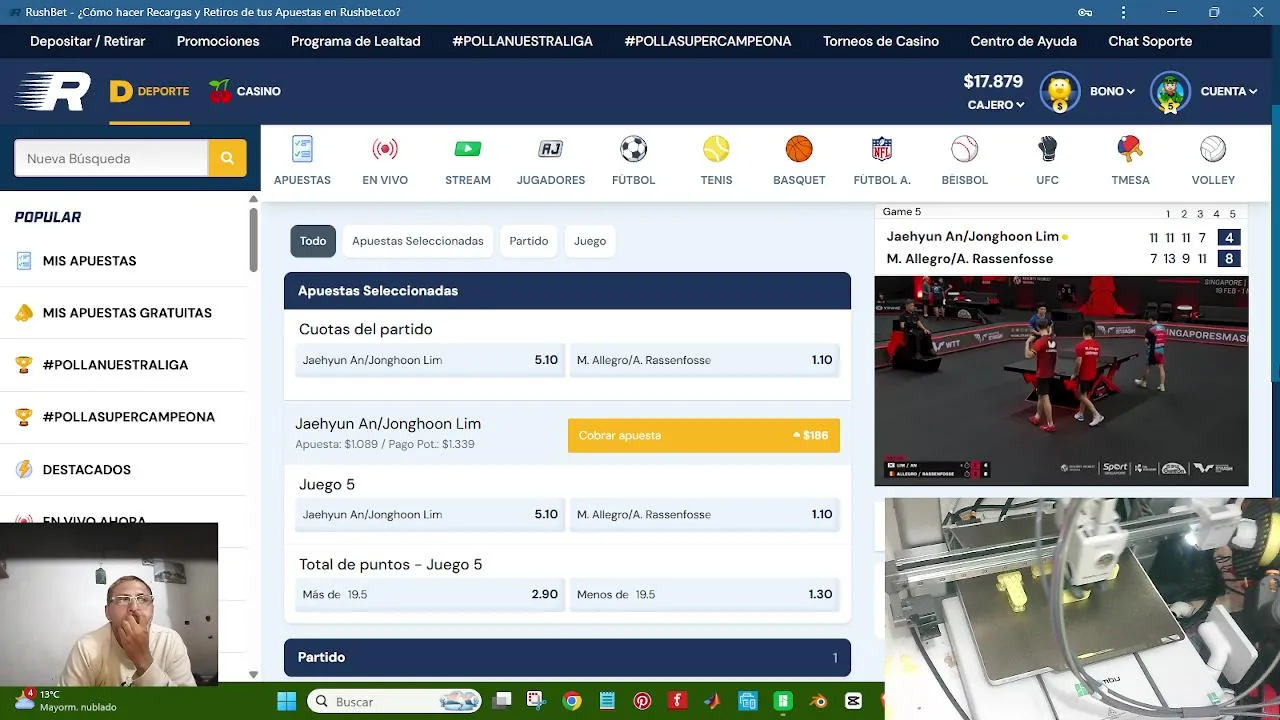1280x720 pixels.
Task: Select the Partido filter tab
Action: click(529, 241)
